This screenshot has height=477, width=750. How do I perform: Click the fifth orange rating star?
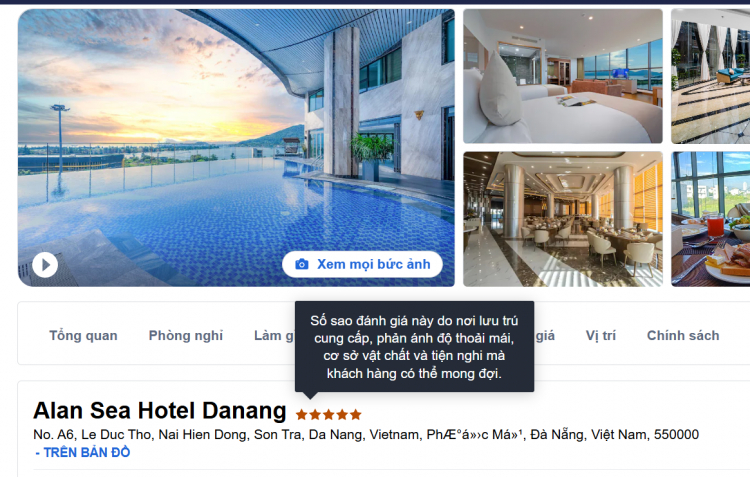(x=355, y=414)
